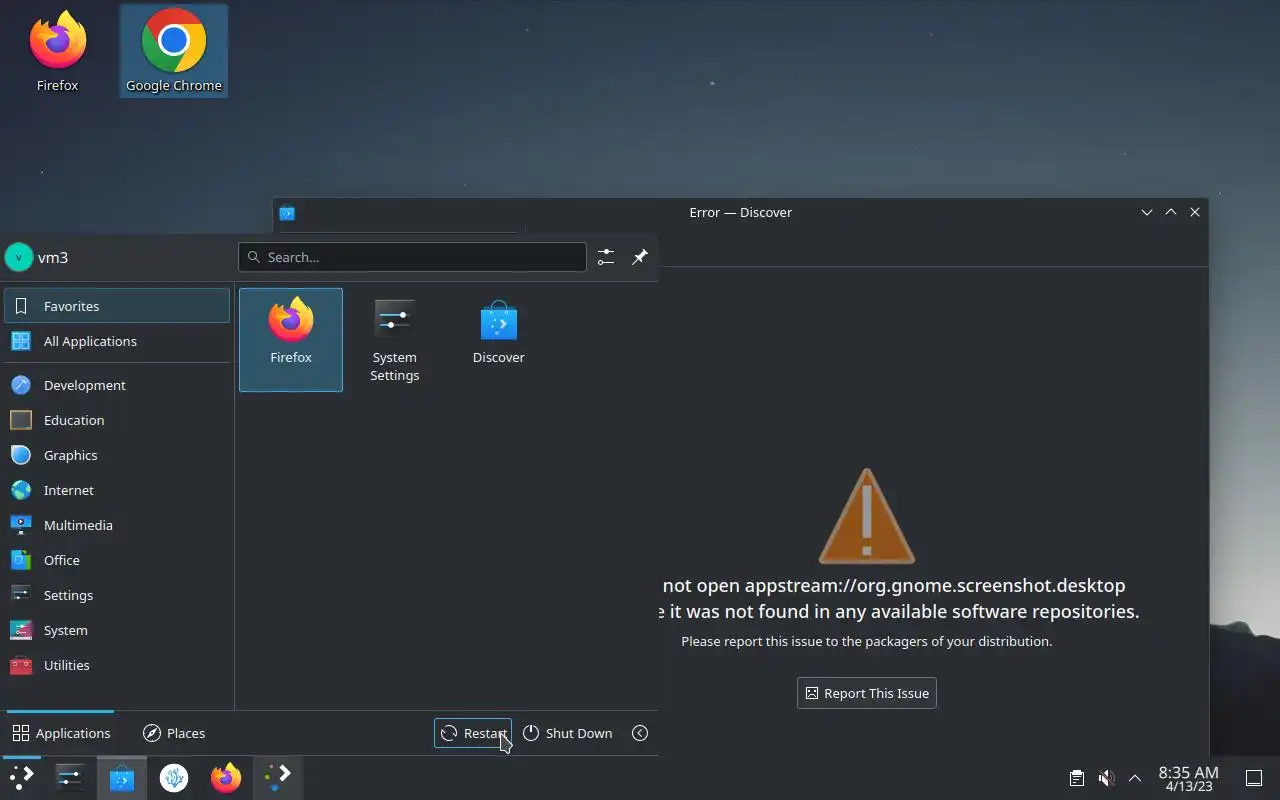The image size is (1280, 800).
Task: Select Favorites category
Action: click(117, 306)
